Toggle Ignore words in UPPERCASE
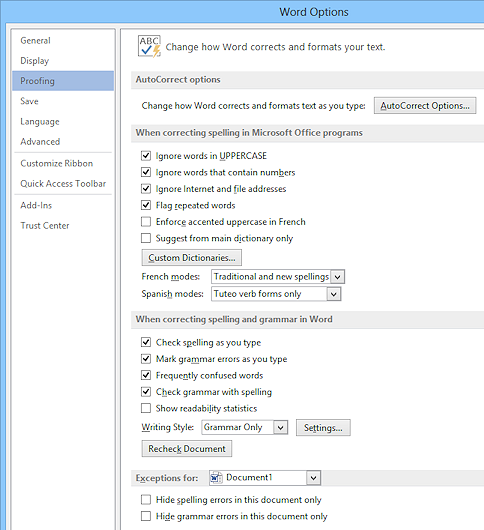The width and height of the screenshot is (484, 530). (x=146, y=156)
